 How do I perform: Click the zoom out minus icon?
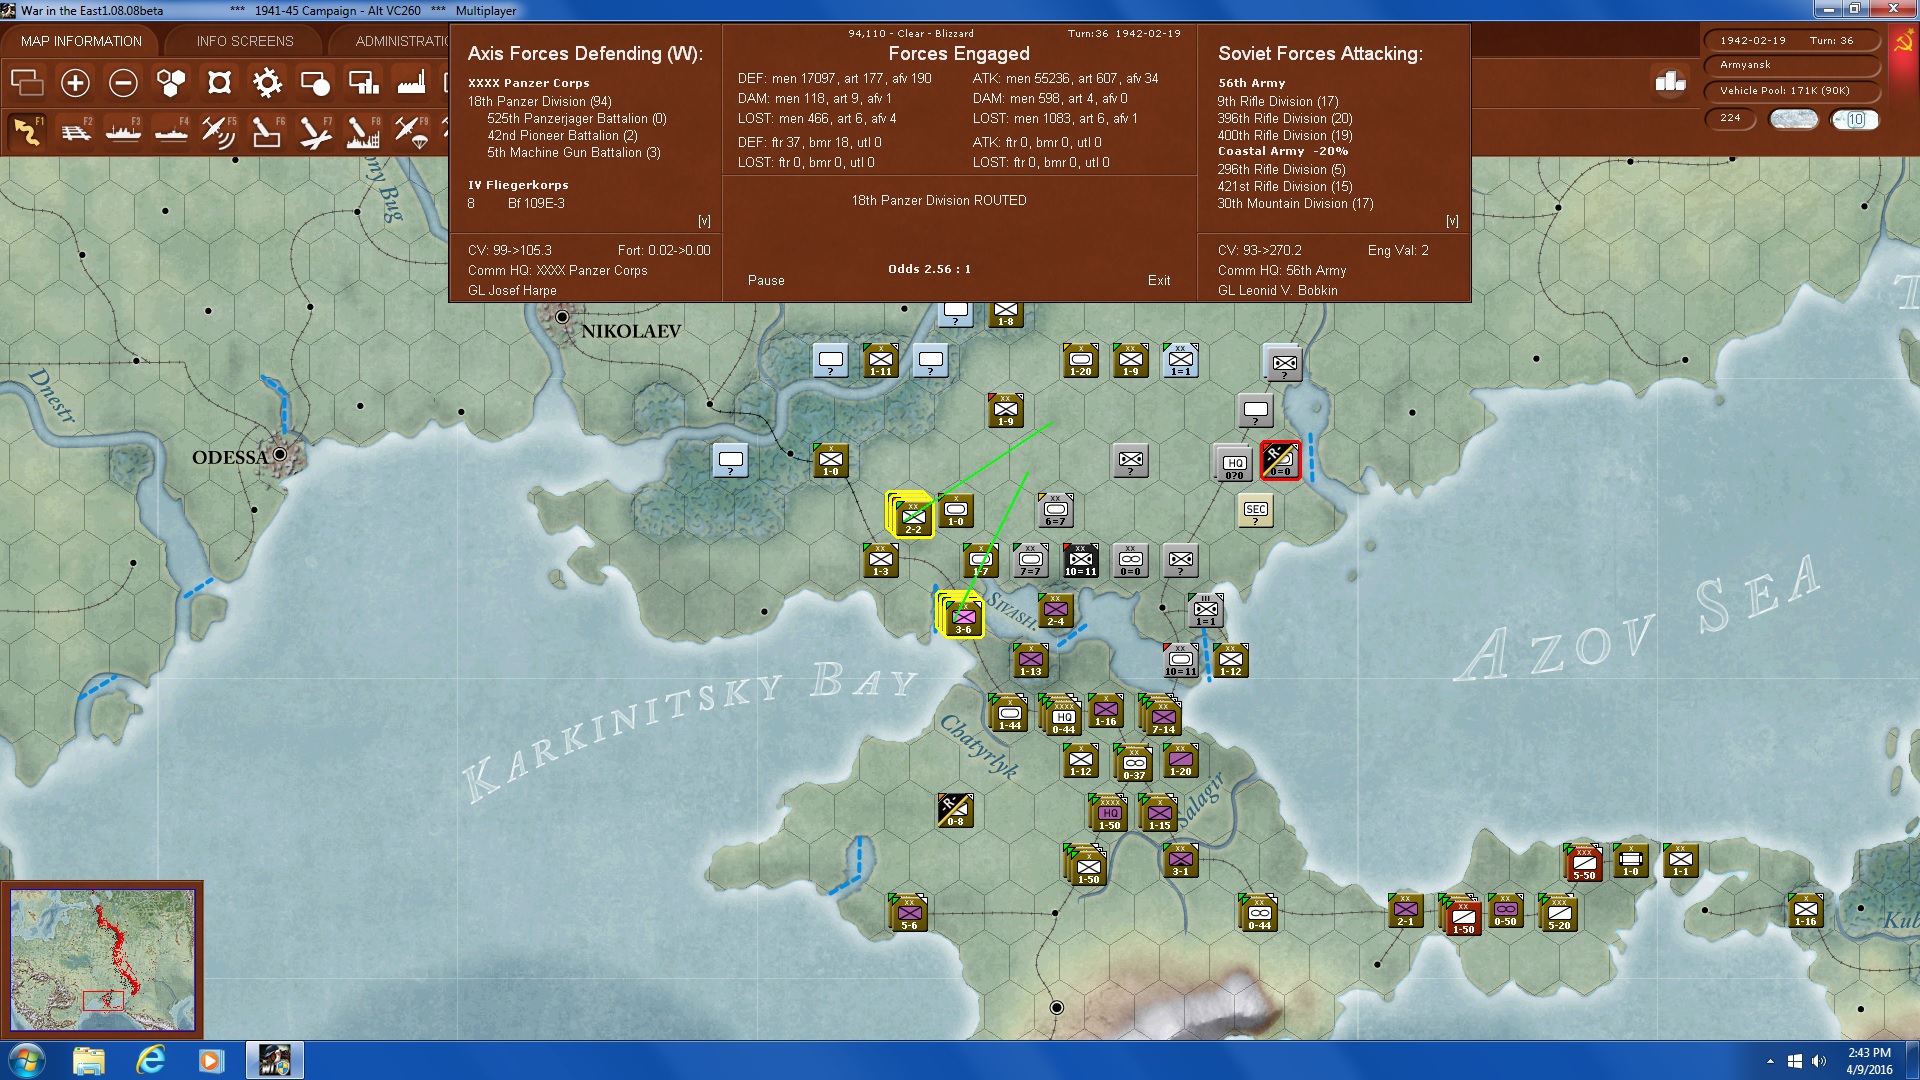coord(123,83)
